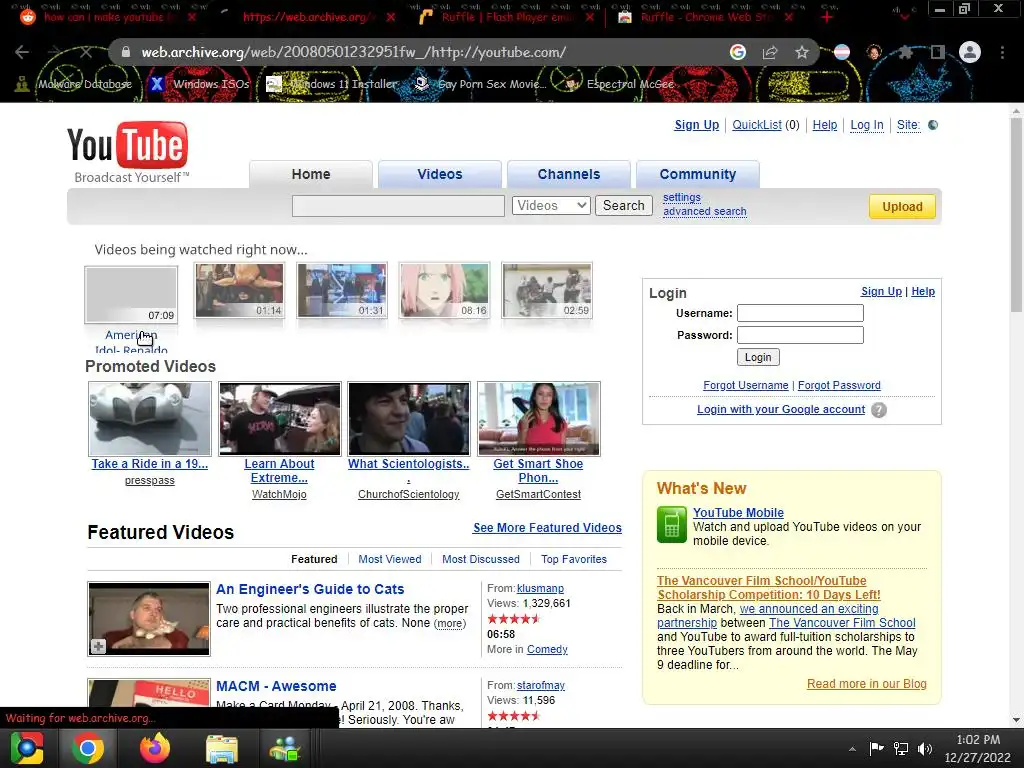
Task: Open the Videos search type dropdown
Action: [x=551, y=206]
